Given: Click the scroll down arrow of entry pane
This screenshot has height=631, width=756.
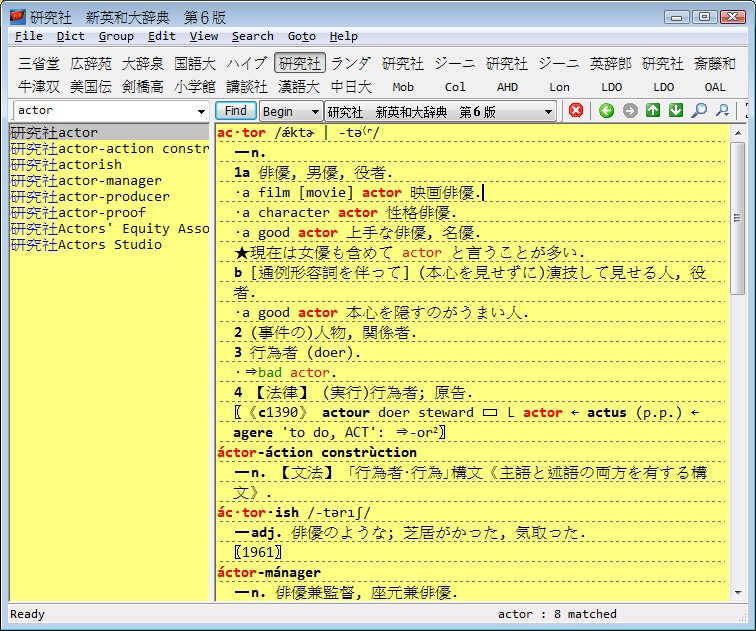Looking at the screenshot, I should pyautogui.click(x=738, y=593).
